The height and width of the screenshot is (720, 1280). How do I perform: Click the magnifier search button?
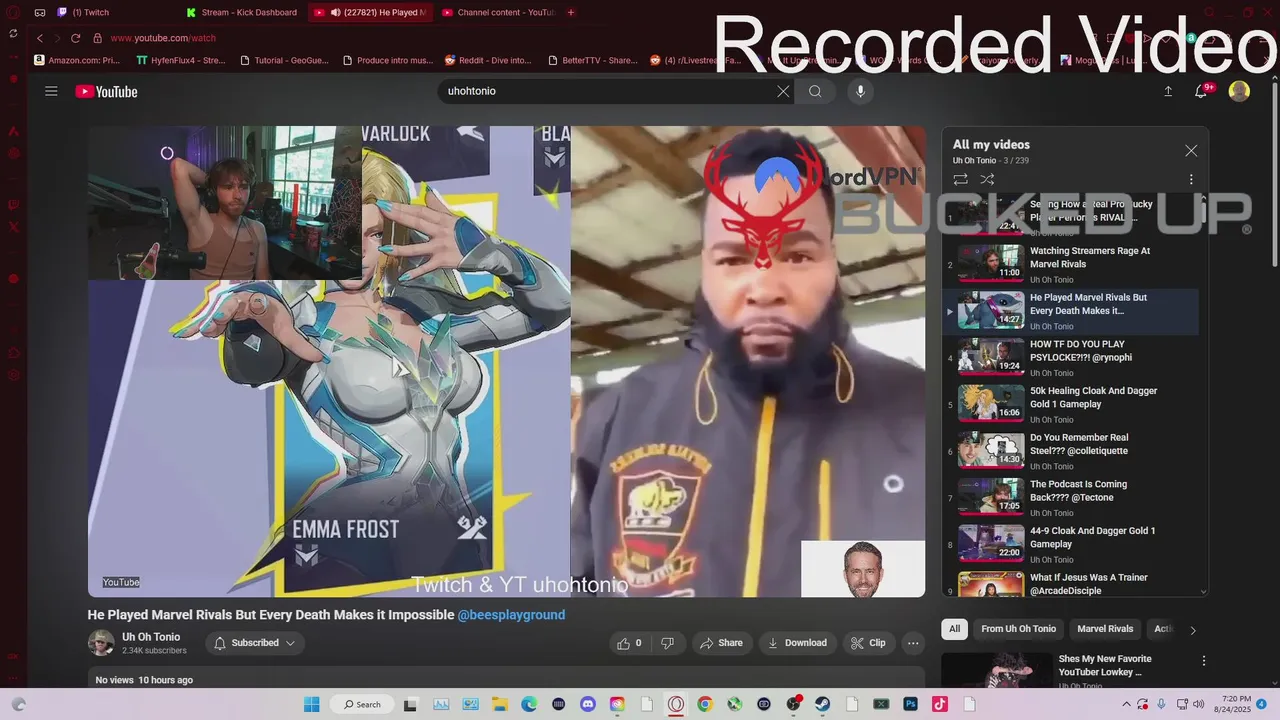[x=815, y=91]
